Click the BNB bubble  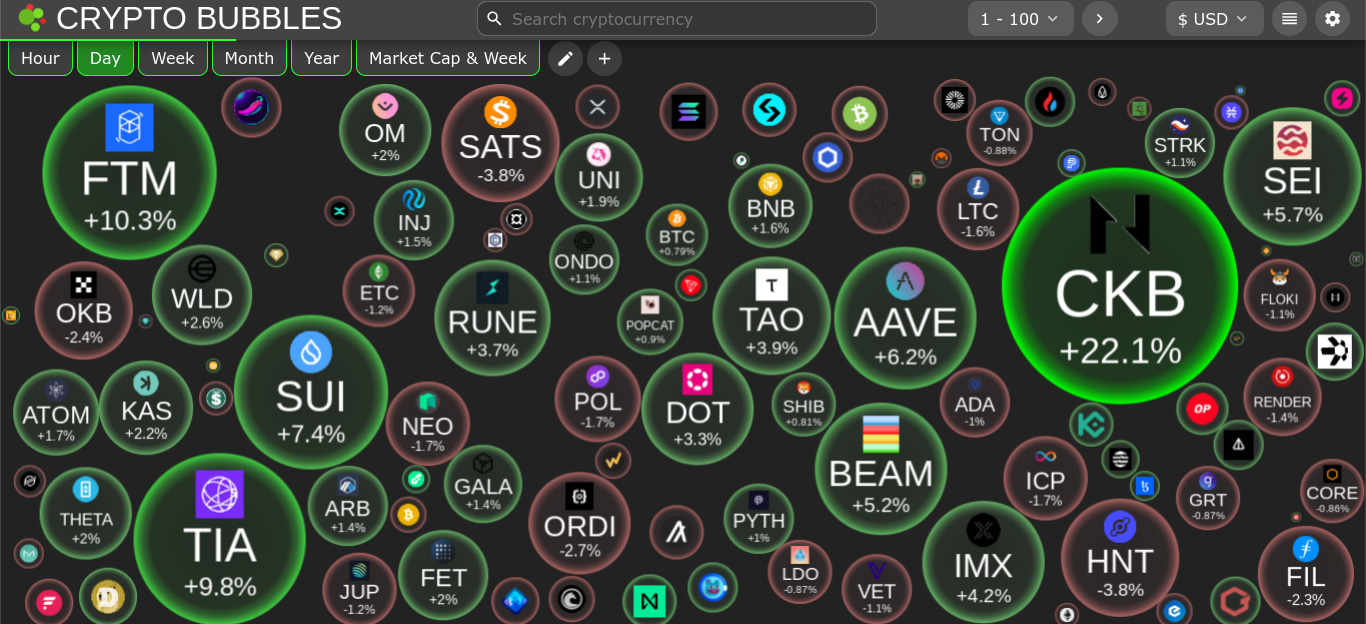point(770,205)
